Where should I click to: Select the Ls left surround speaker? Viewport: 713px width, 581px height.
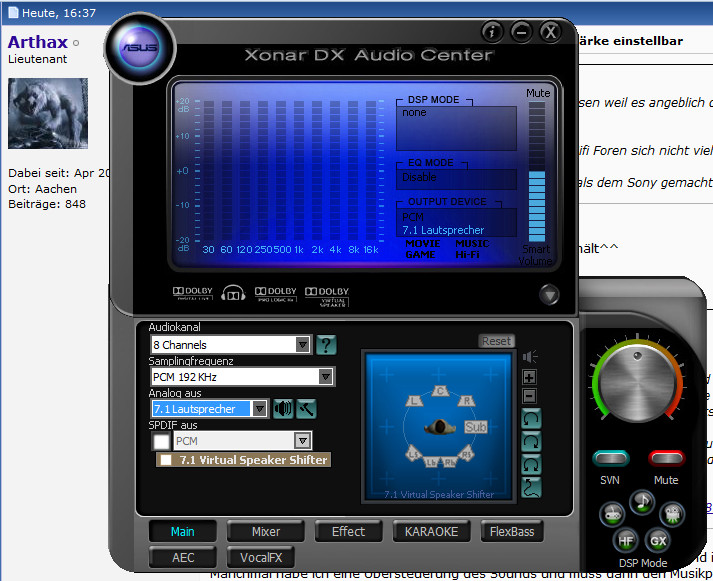click(x=413, y=453)
